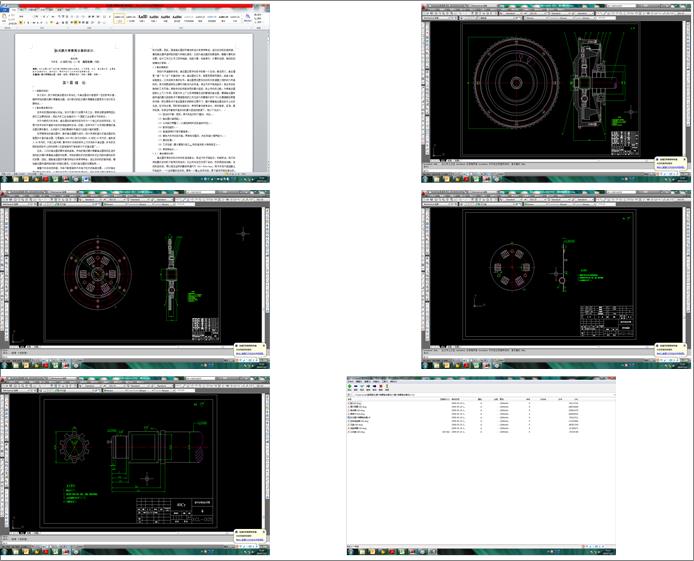Close the notification balloon in driven disc AutoCAD window
This screenshot has height=561, width=694.
pyautogui.click(x=264, y=346)
